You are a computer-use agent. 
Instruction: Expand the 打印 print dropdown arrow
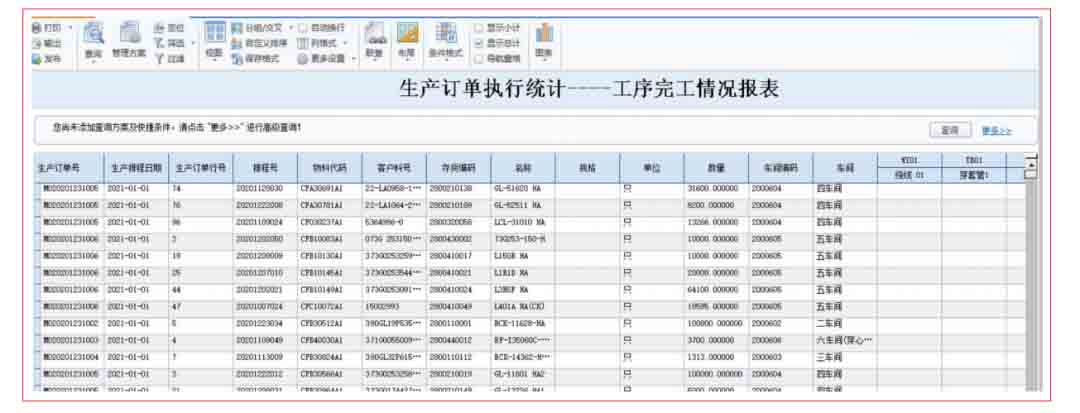[71, 28]
